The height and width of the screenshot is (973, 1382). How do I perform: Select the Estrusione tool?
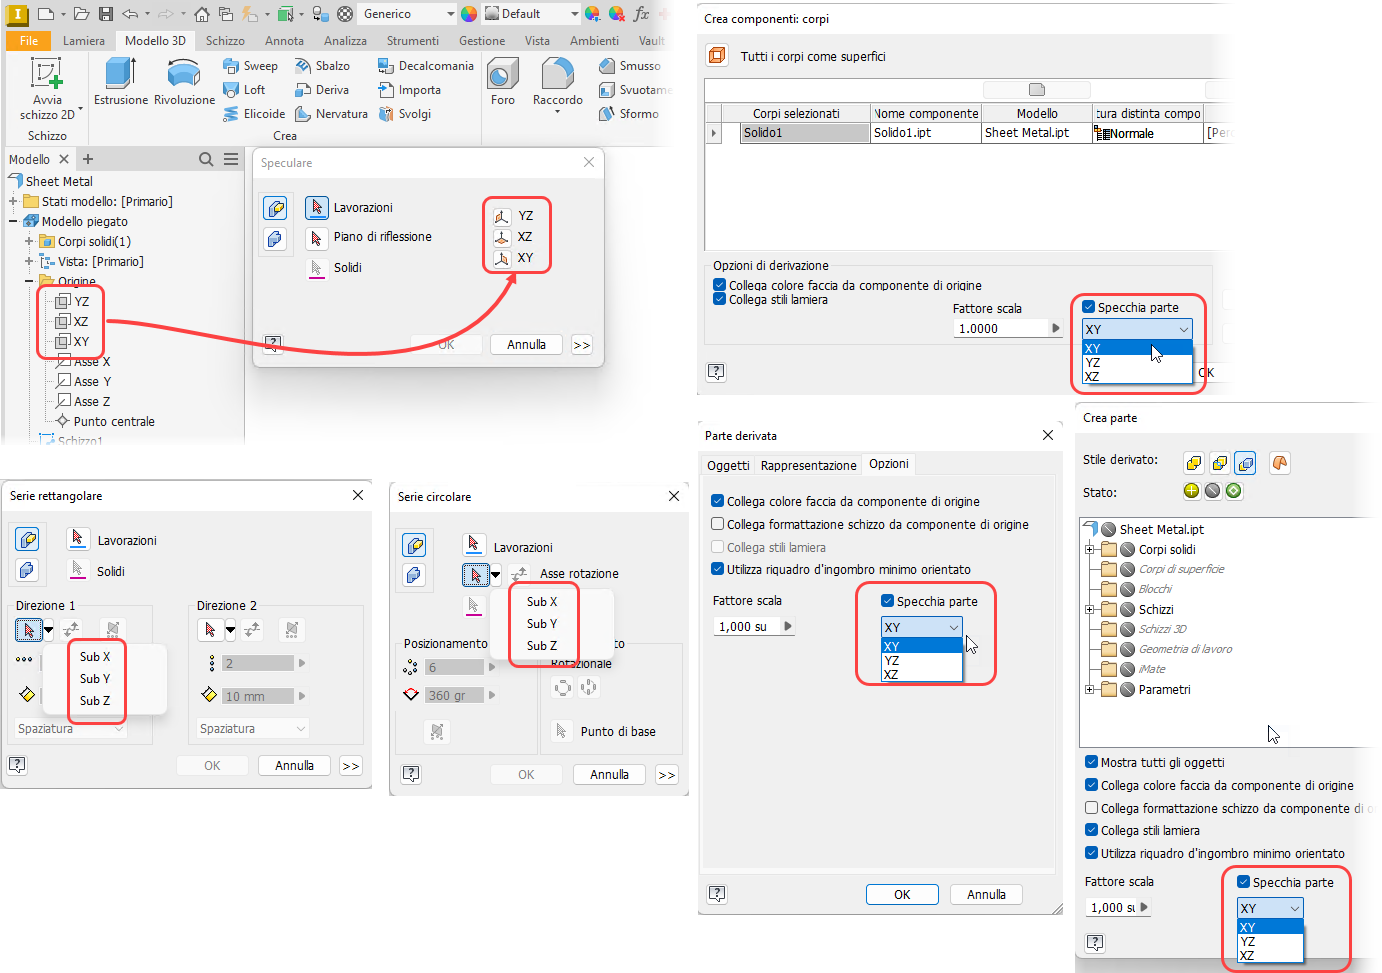tap(121, 81)
